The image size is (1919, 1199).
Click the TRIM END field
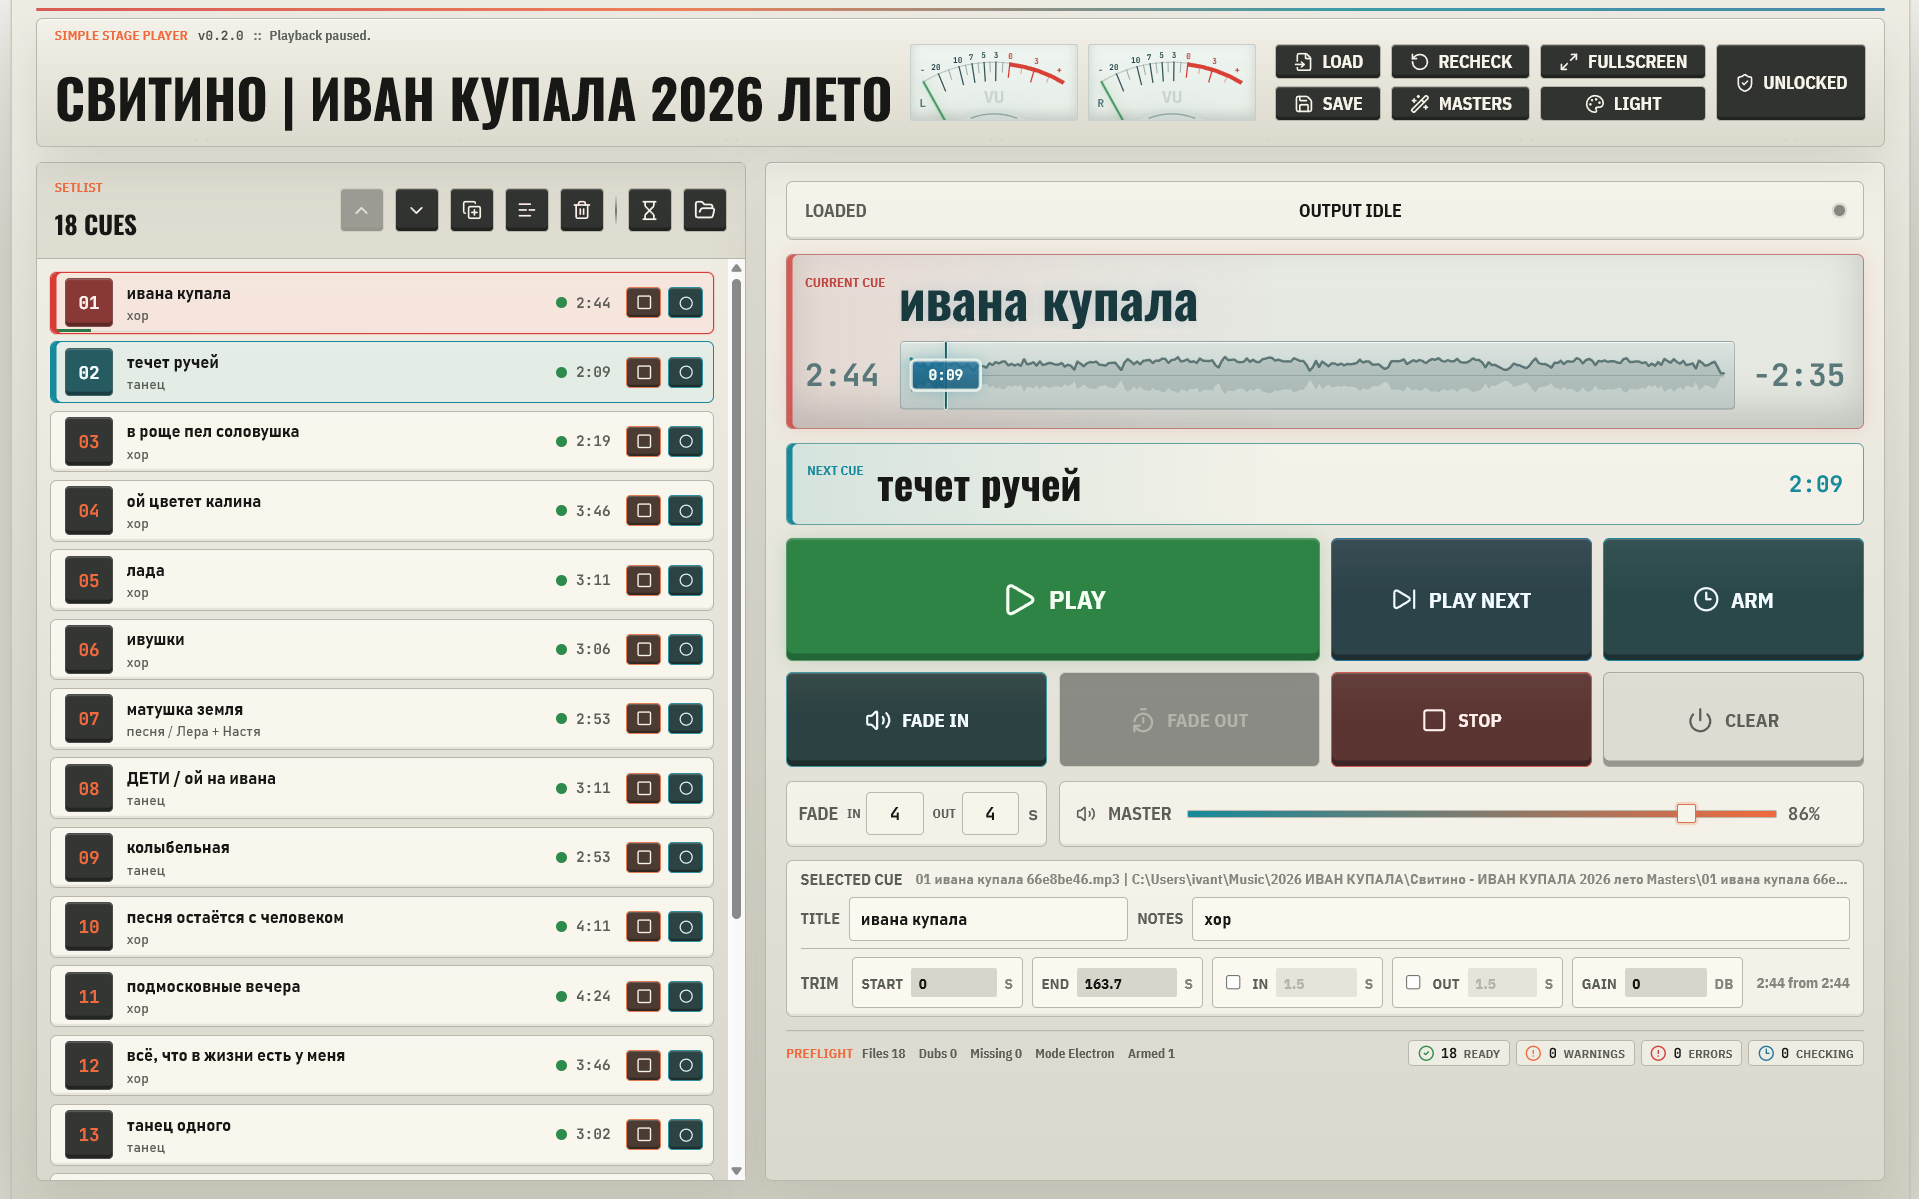(x=1127, y=983)
